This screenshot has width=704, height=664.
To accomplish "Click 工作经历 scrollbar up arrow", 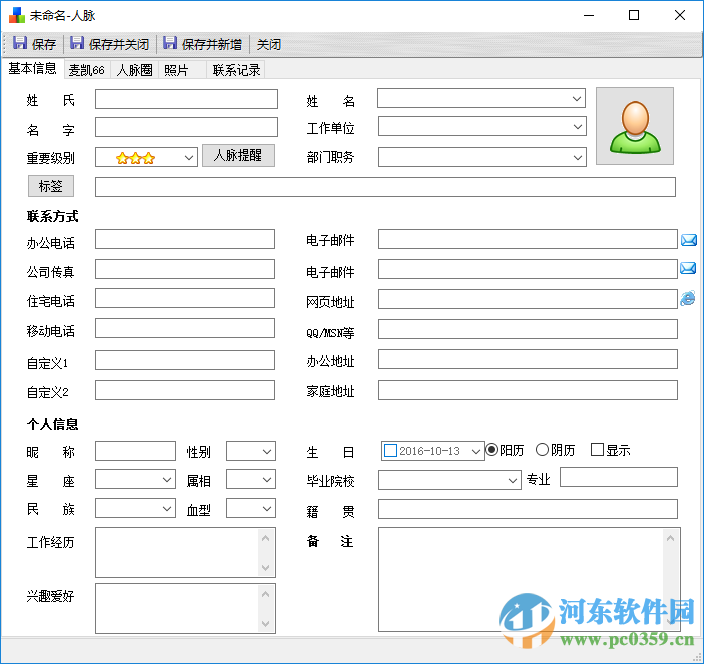I will [x=266, y=538].
